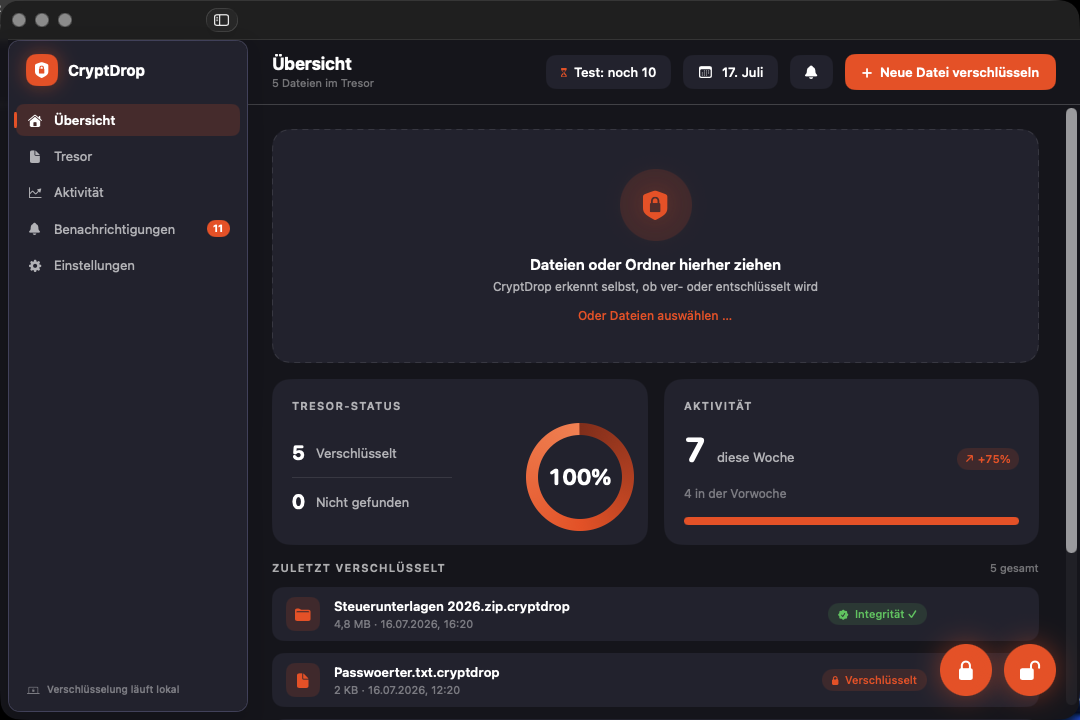The image size is (1080, 720).
Task: Open the Übersicht page in the sidebar
Action: click(x=127, y=120)
